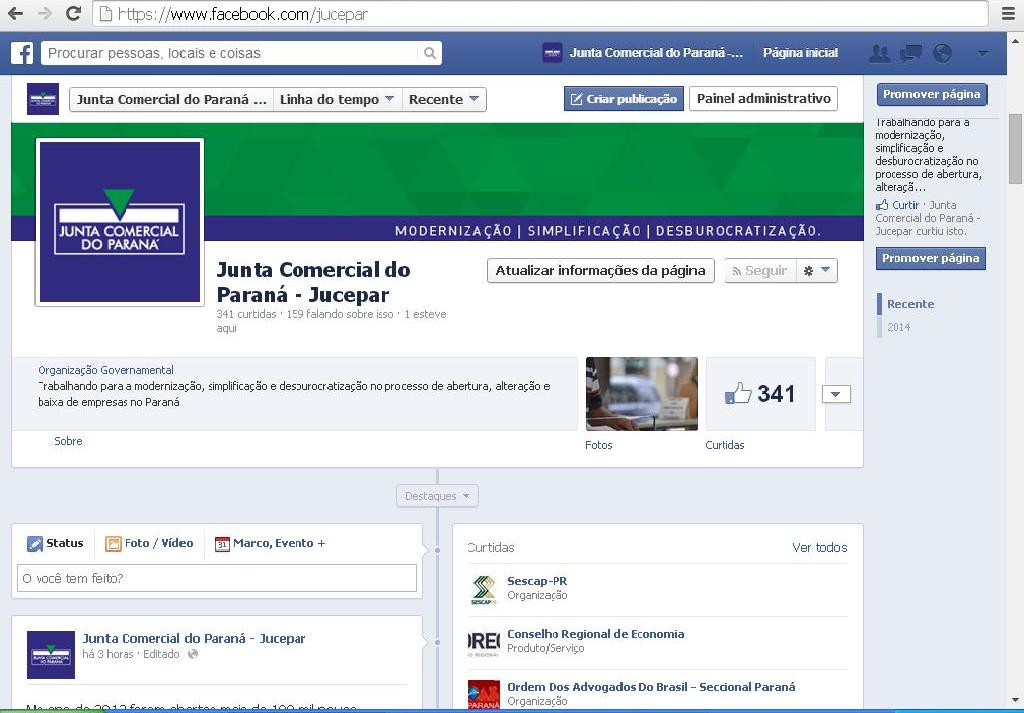Click the upper Promover página button
1024x713 pixels.
tap(932, 94)
